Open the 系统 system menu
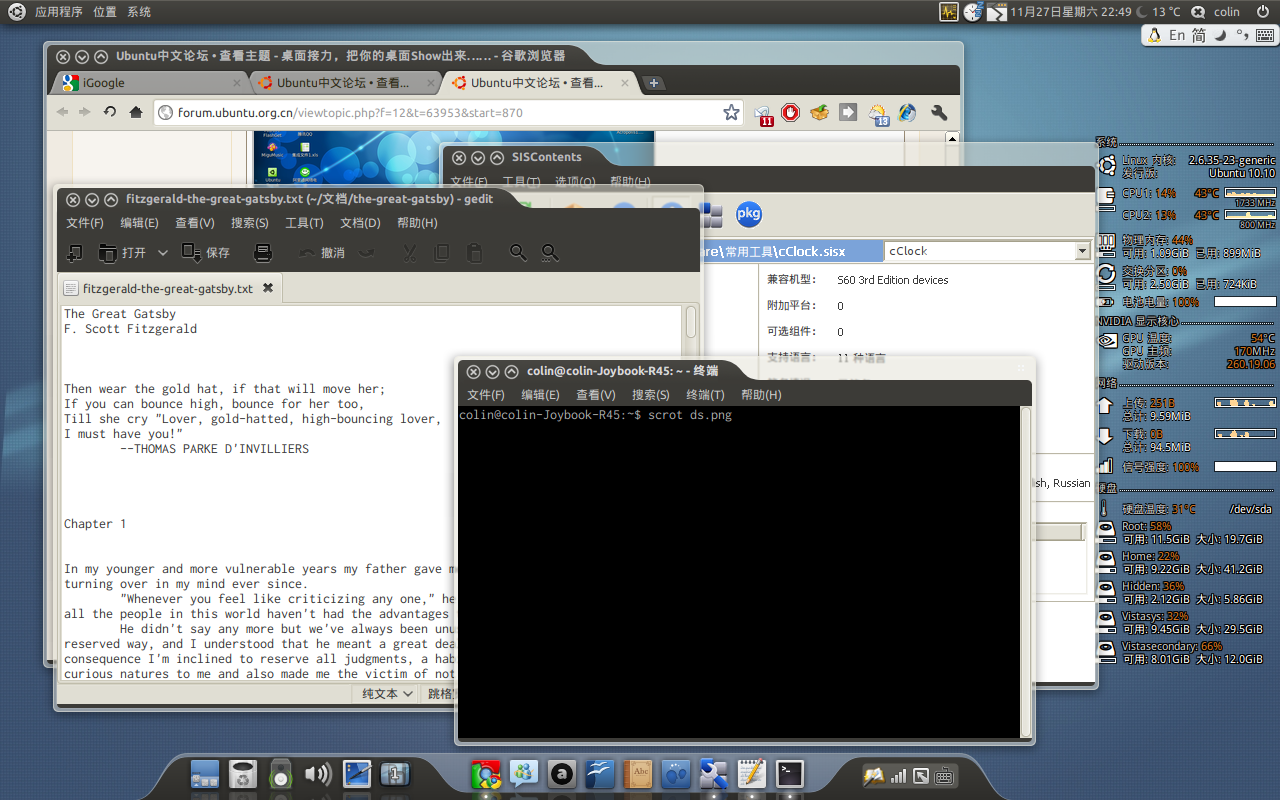 tap(140, 12)
